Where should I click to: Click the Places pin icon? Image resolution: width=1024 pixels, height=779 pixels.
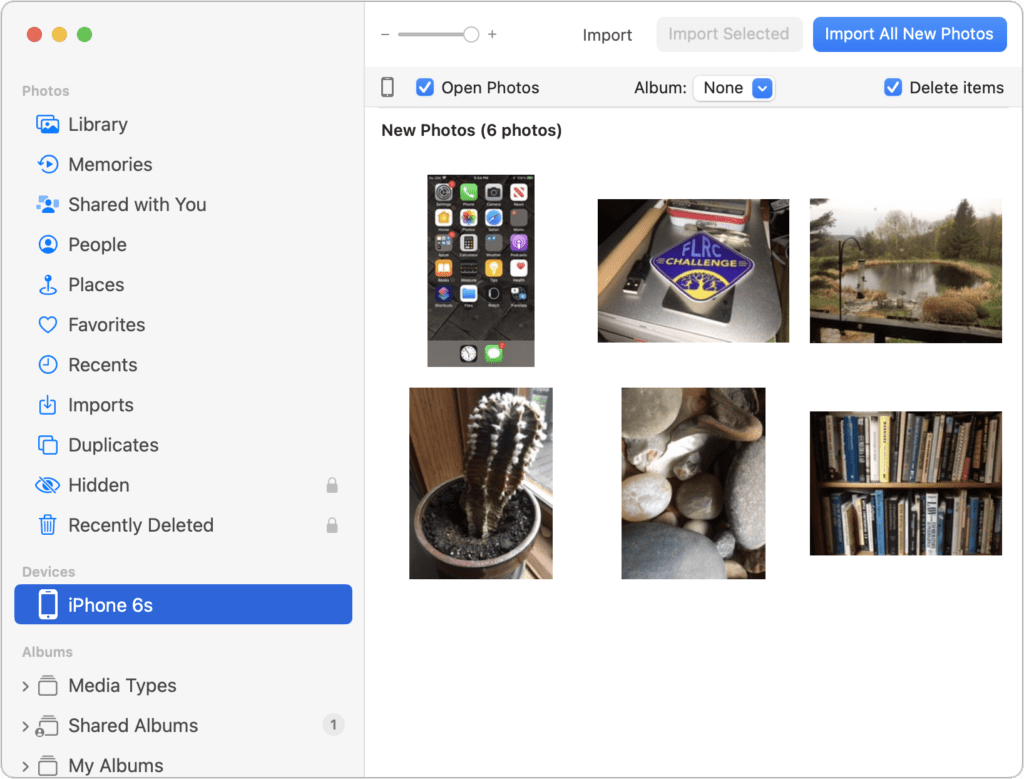[47, 285]
